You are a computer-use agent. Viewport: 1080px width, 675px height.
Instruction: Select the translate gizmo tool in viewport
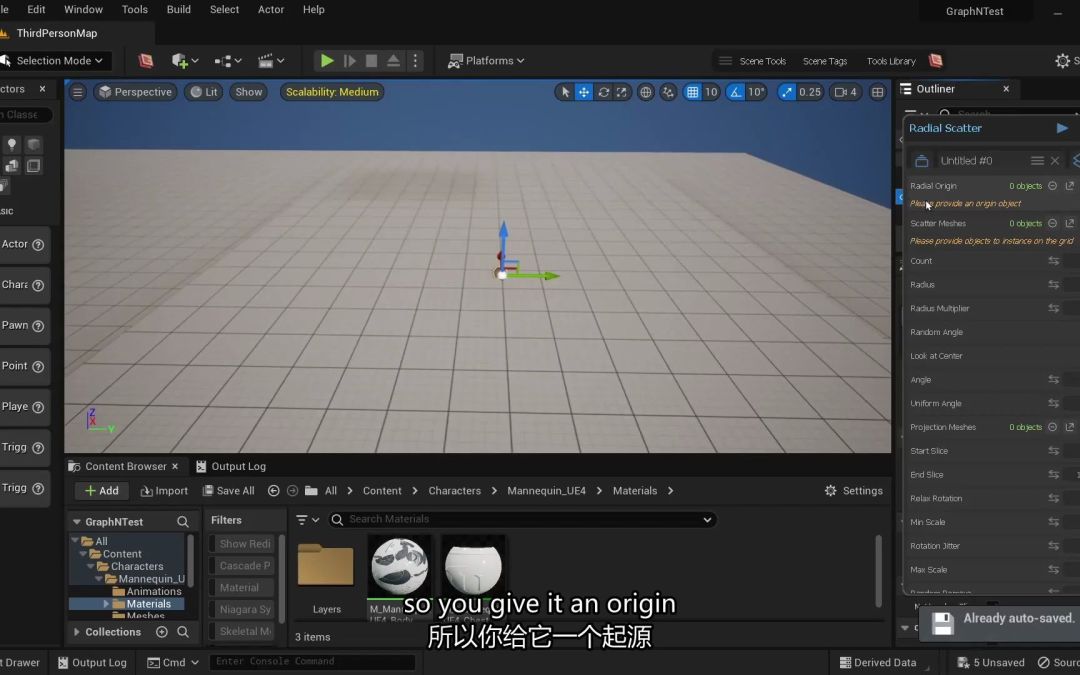(x=584, y=92)
